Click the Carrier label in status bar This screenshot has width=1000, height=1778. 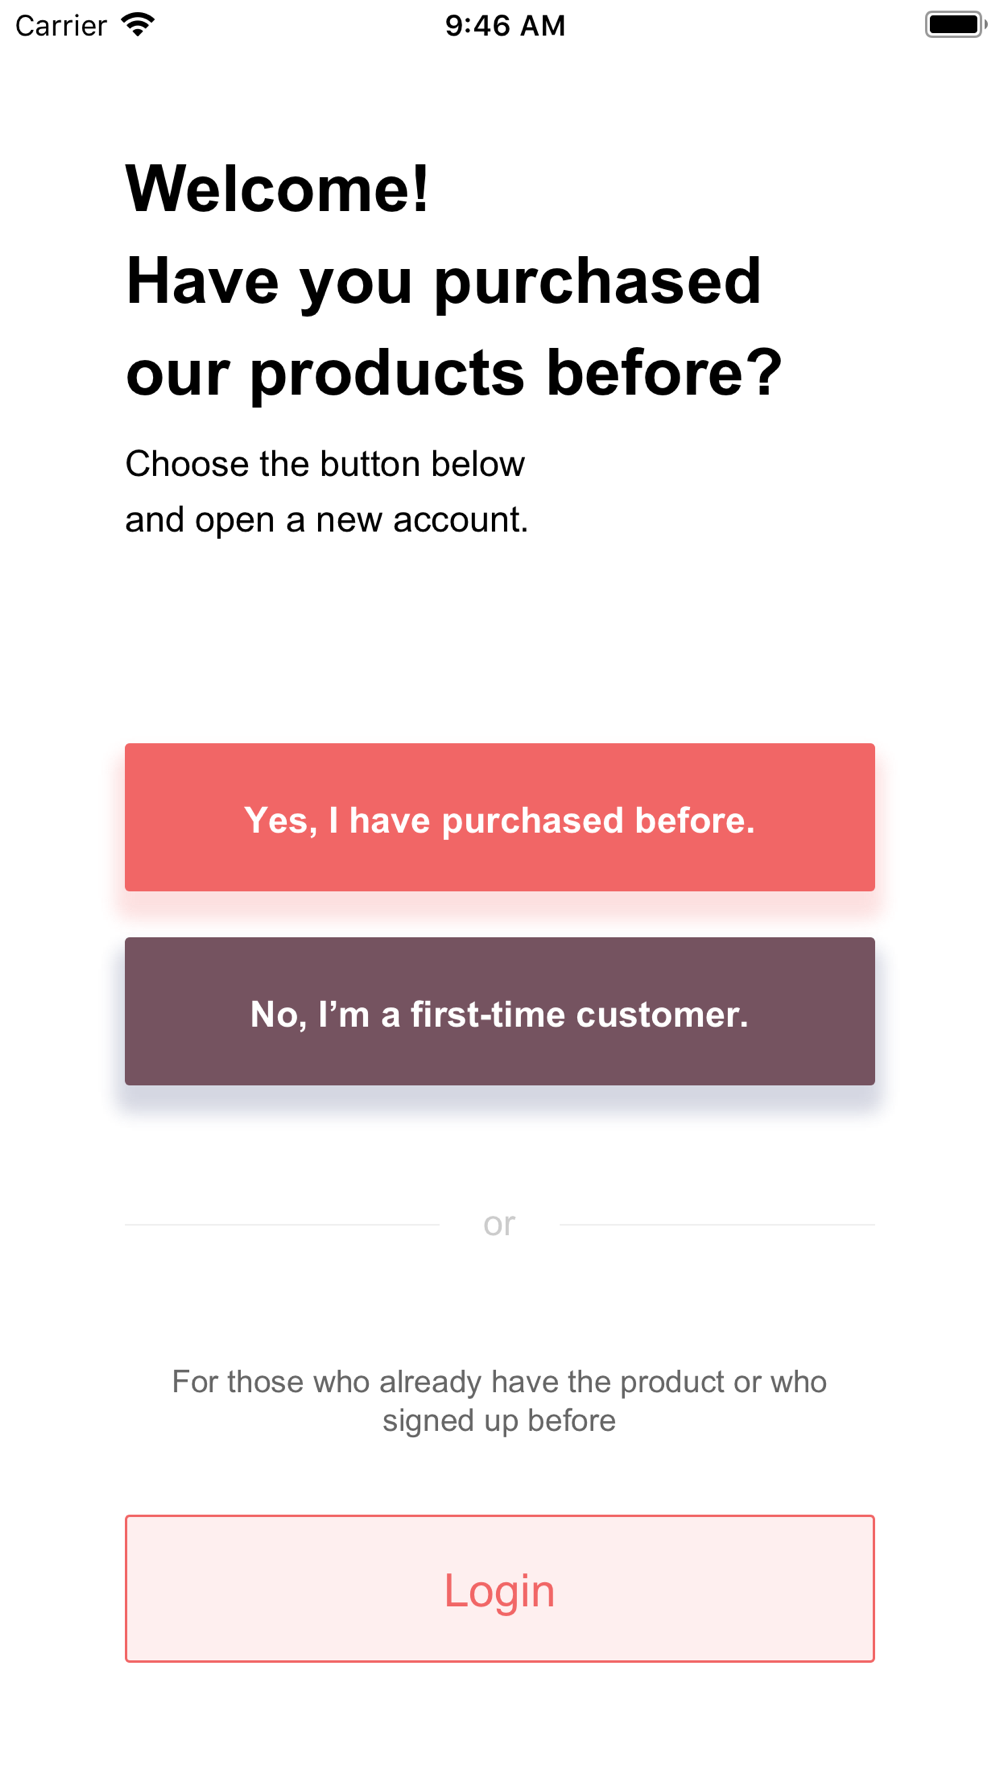pos(61,26)
